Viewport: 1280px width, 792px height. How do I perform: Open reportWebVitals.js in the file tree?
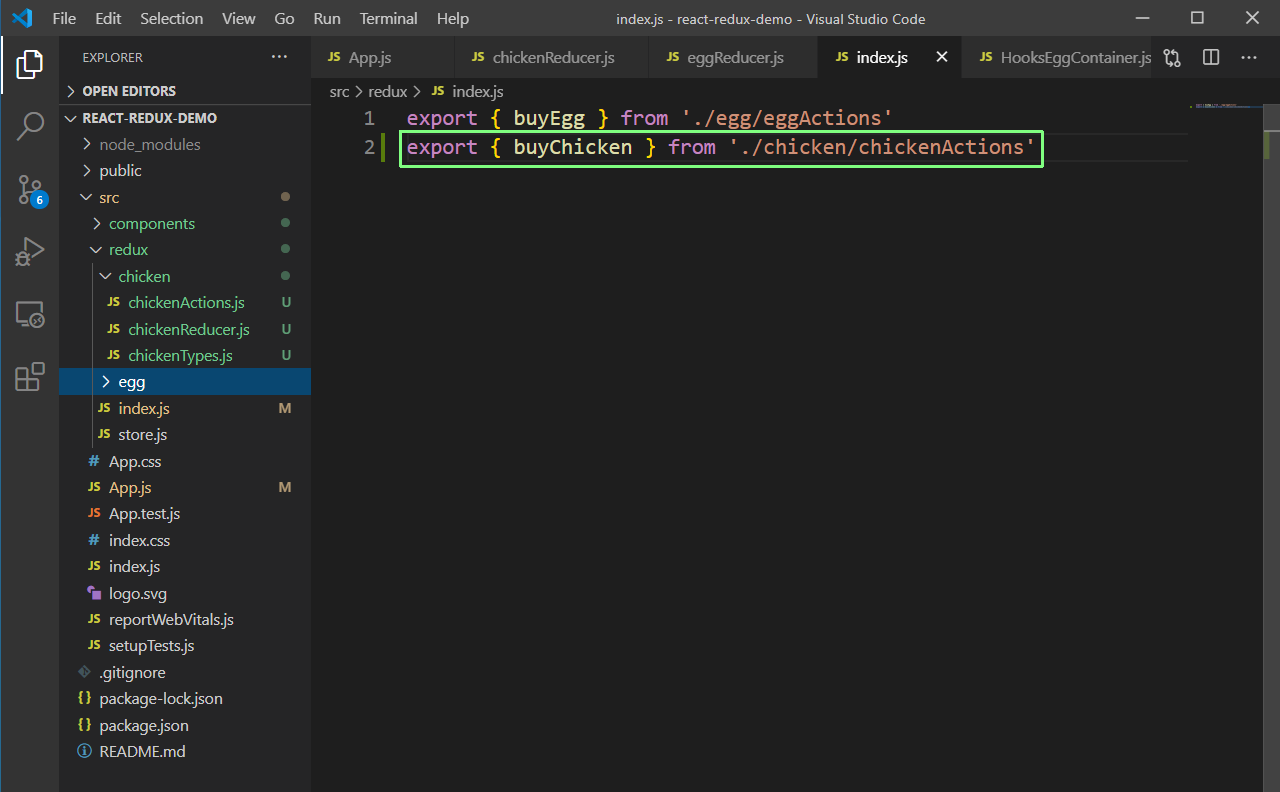tap(185, 619)
